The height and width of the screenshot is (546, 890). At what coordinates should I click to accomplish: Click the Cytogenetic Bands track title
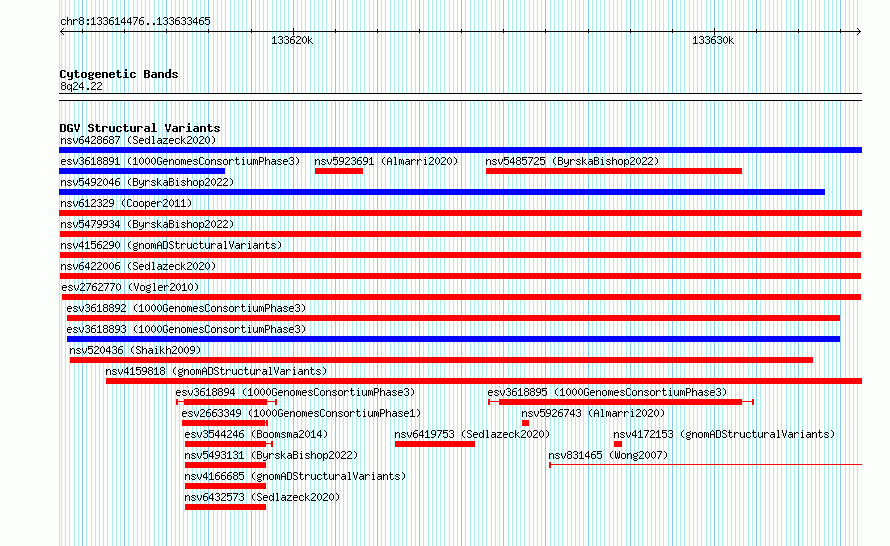coord(119,74)
